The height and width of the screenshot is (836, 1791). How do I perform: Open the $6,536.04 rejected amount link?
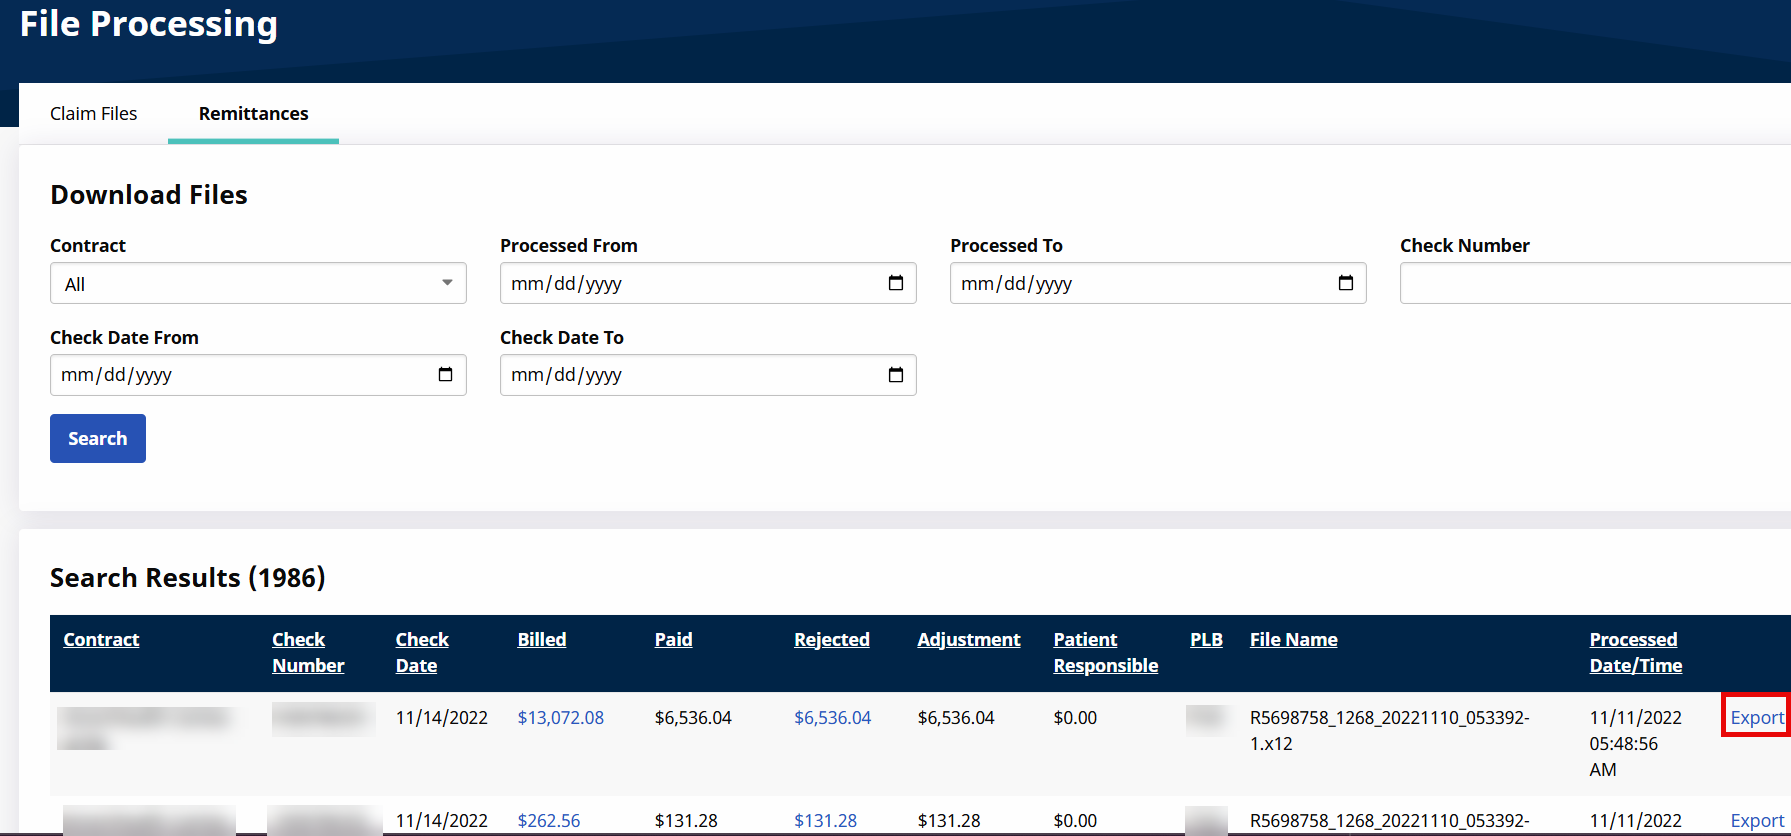[832, 718]
